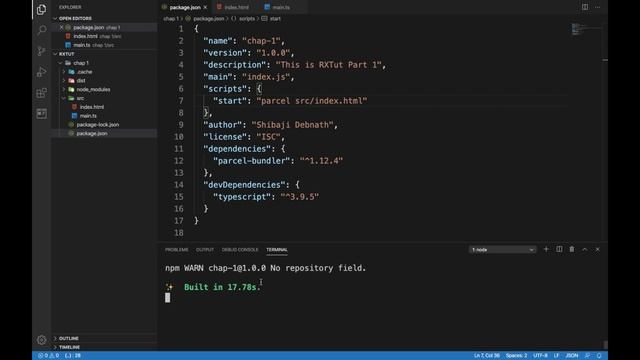Open the Extensions view
Viewport: 640px width, 360px height.
coord(41,93)
